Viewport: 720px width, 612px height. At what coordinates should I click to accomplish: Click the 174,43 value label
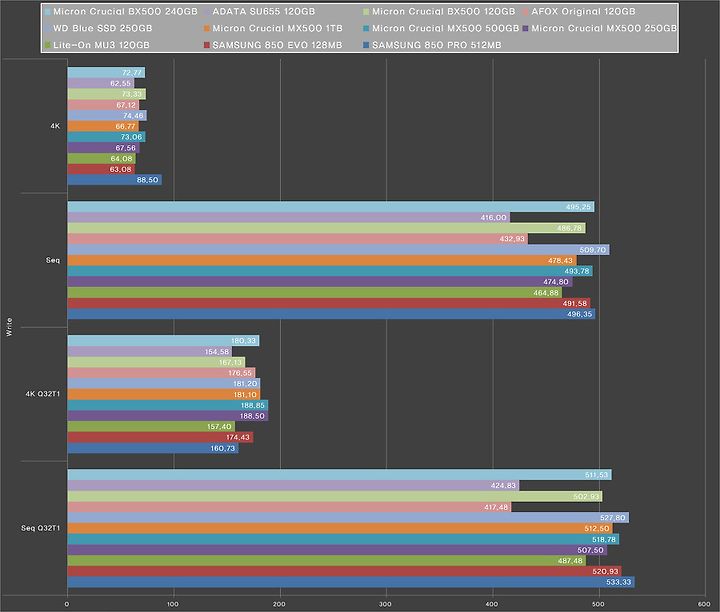point(238,438)
